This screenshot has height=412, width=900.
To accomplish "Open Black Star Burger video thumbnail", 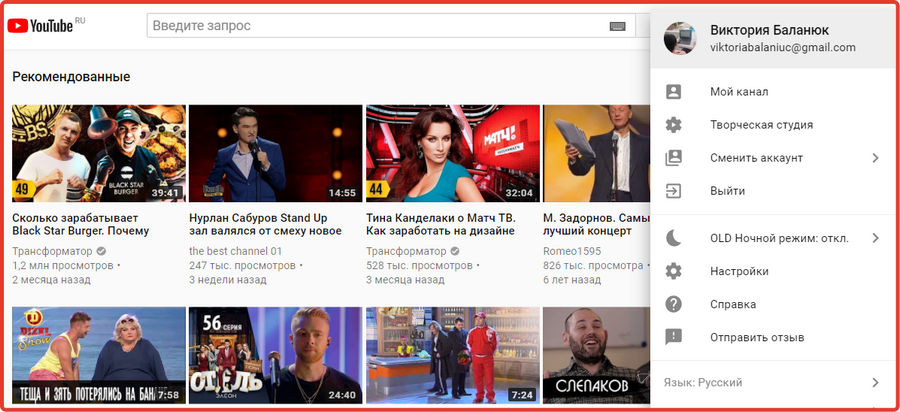I will click(x=99, y=153).
